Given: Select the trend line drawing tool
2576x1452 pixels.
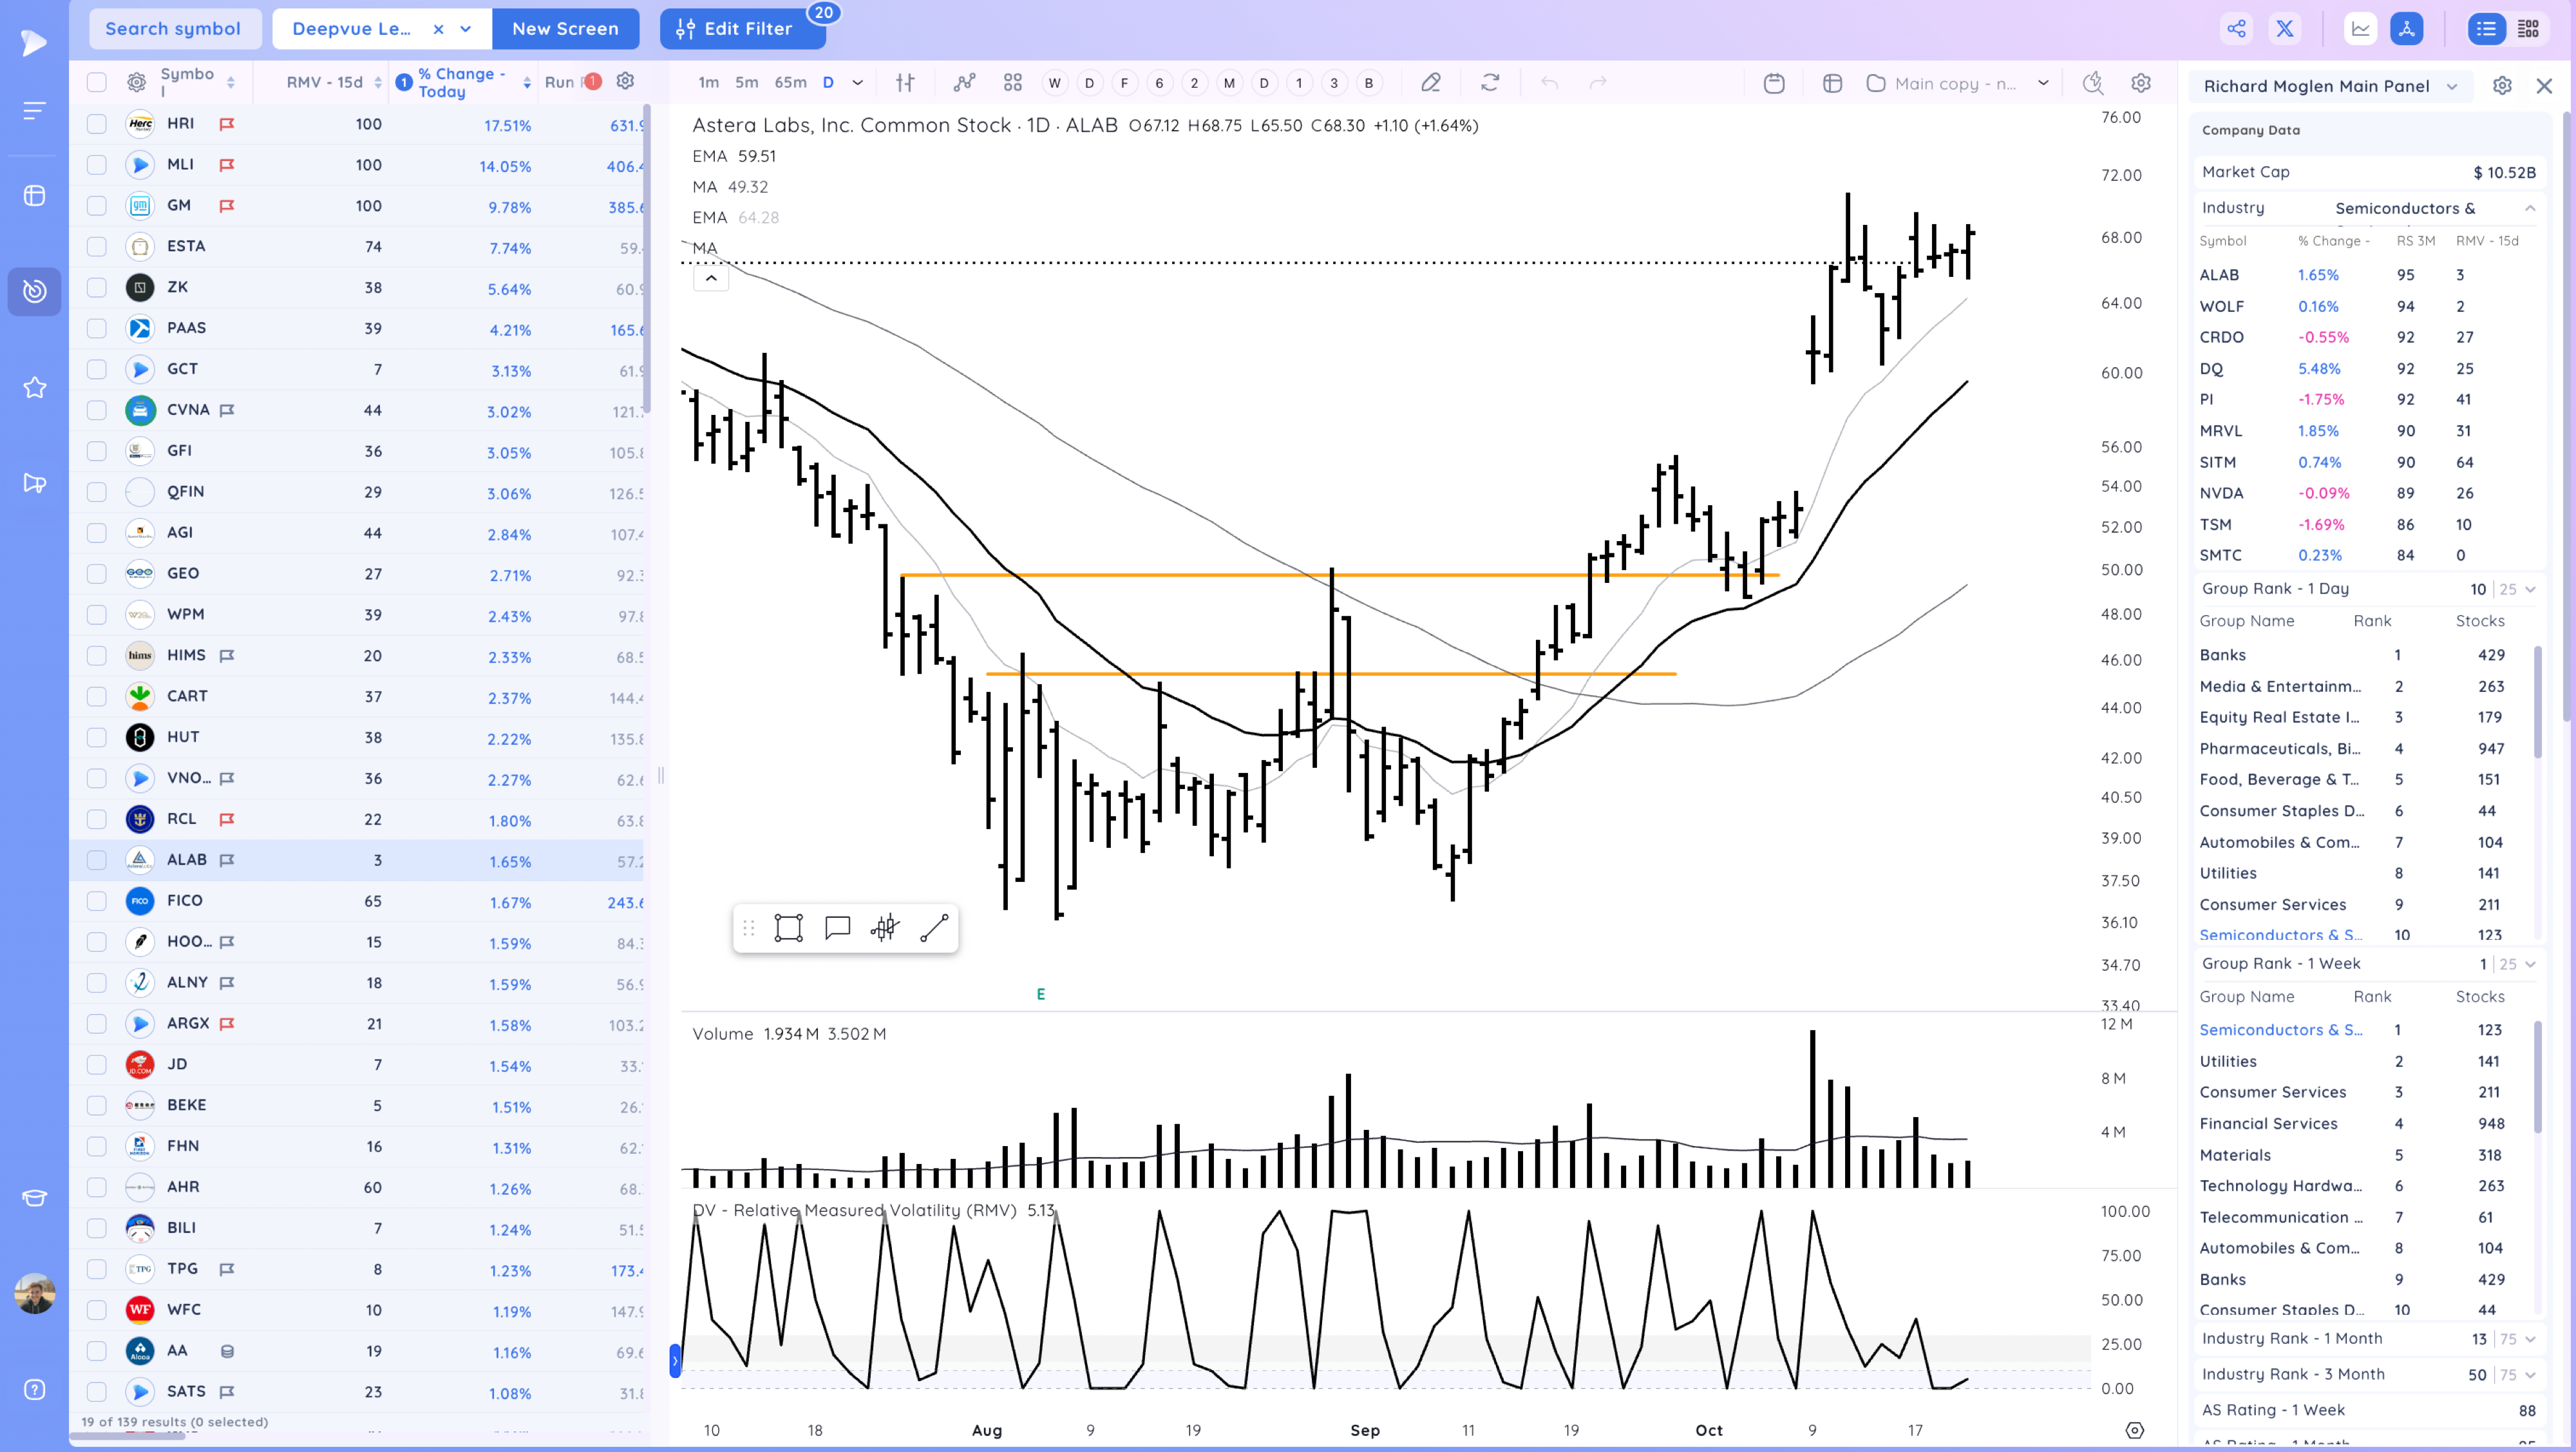Looking at the screenshot, I should tap(934, 928).
